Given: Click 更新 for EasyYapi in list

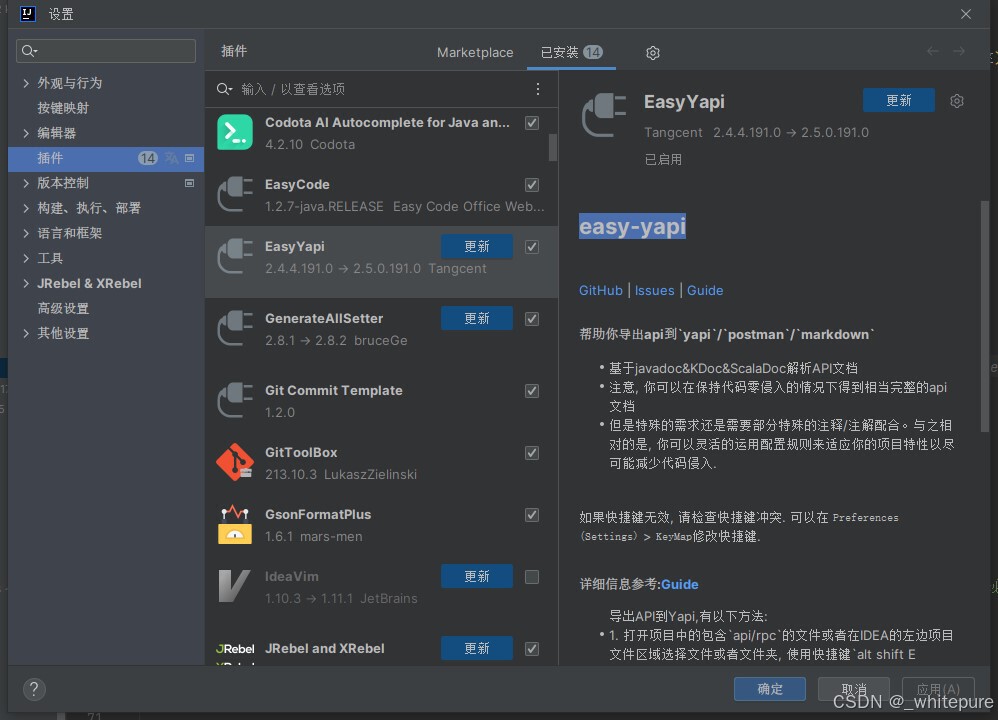Looking at the screenshot, I should point(477,246).
